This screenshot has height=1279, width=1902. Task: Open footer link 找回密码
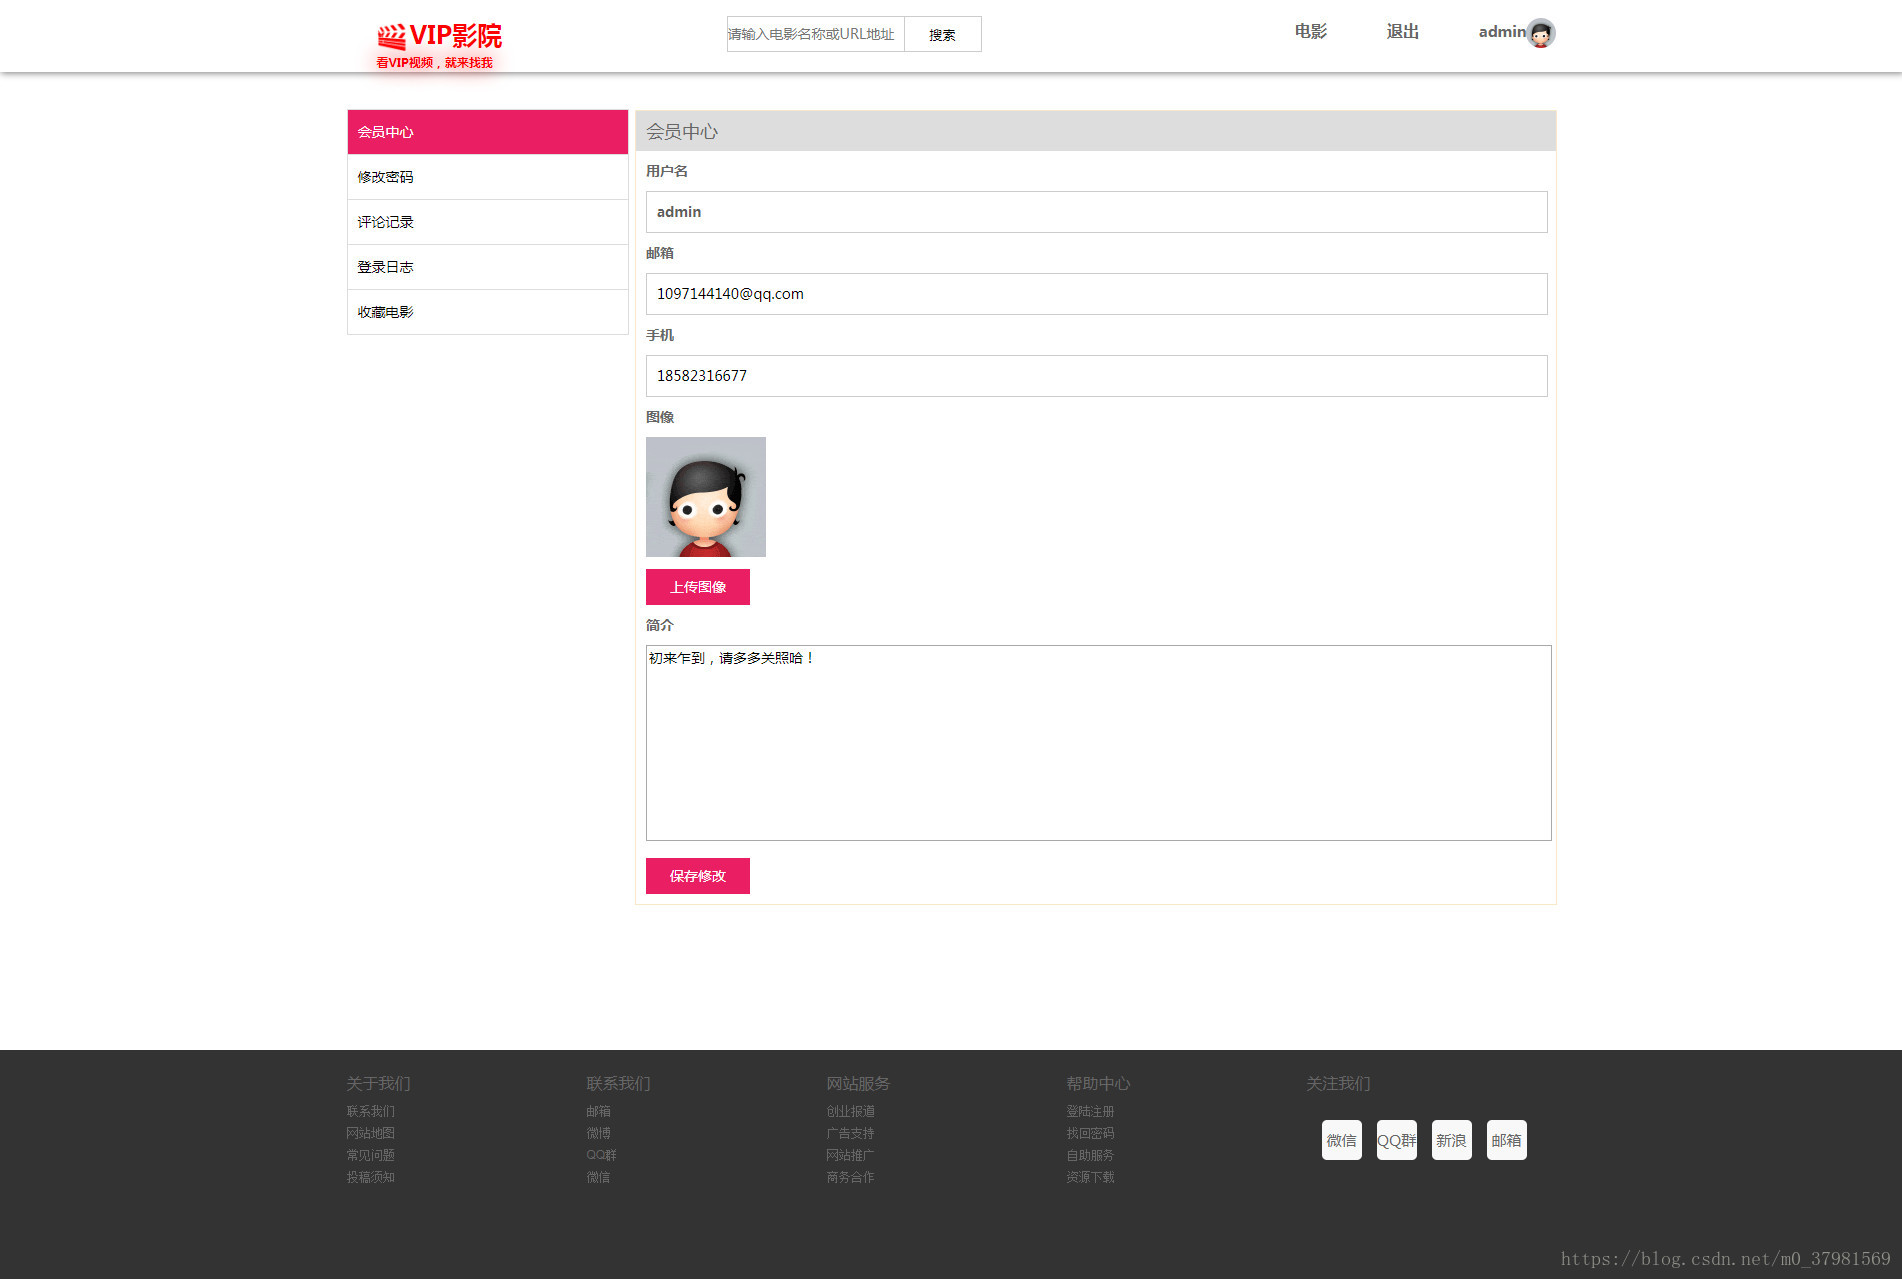click(x=1090, y=1133)
